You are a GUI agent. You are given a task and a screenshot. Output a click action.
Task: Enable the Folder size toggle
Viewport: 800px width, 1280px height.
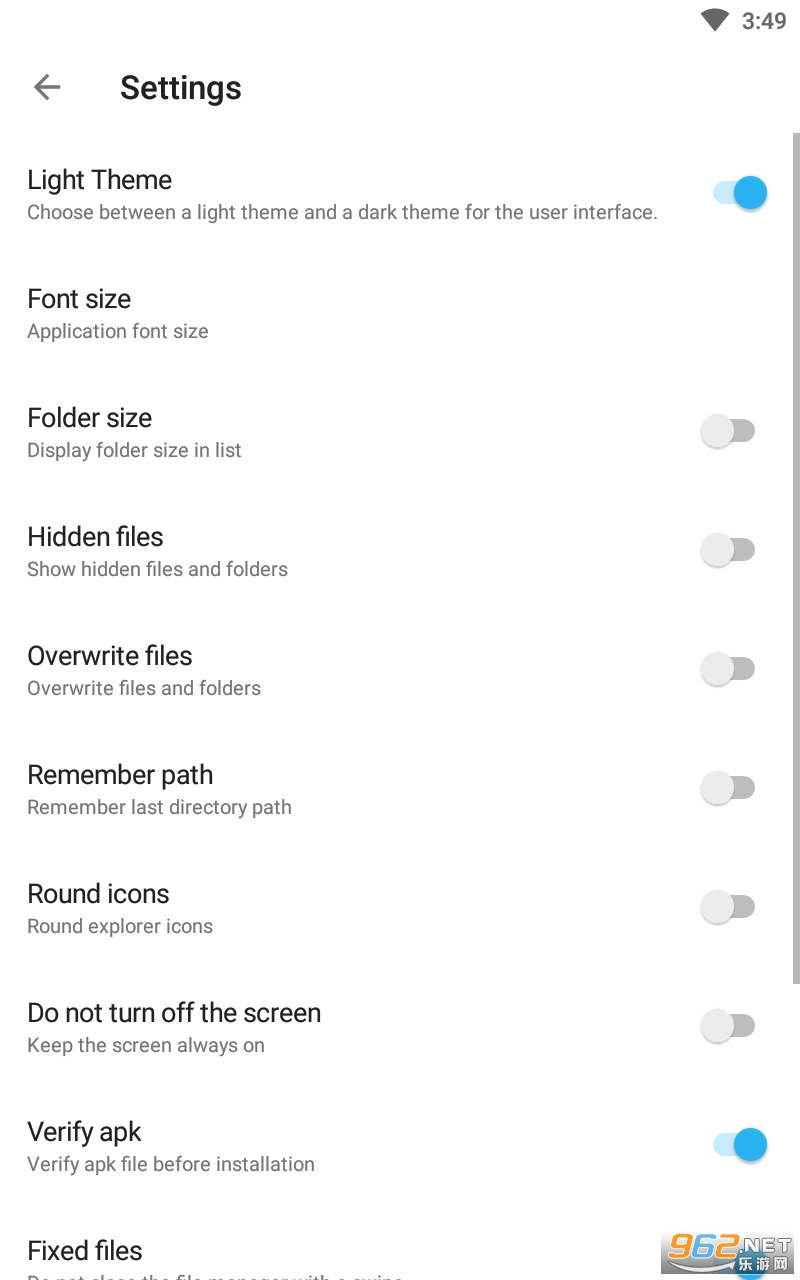(728, 431)
